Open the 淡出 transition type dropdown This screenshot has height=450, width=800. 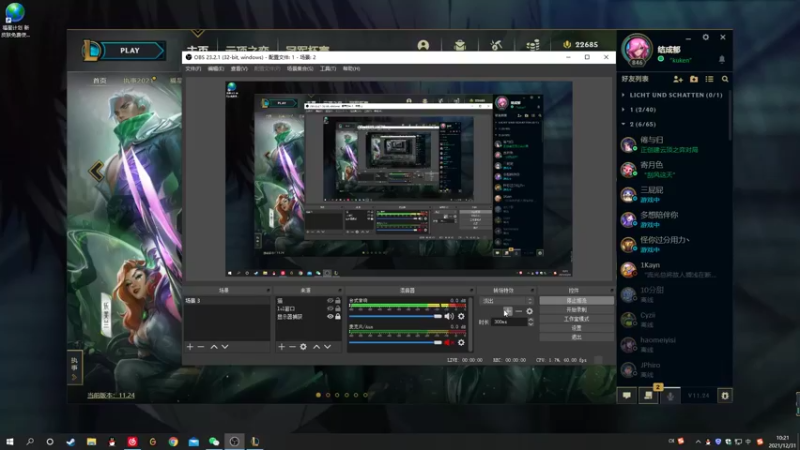[506, 301]
